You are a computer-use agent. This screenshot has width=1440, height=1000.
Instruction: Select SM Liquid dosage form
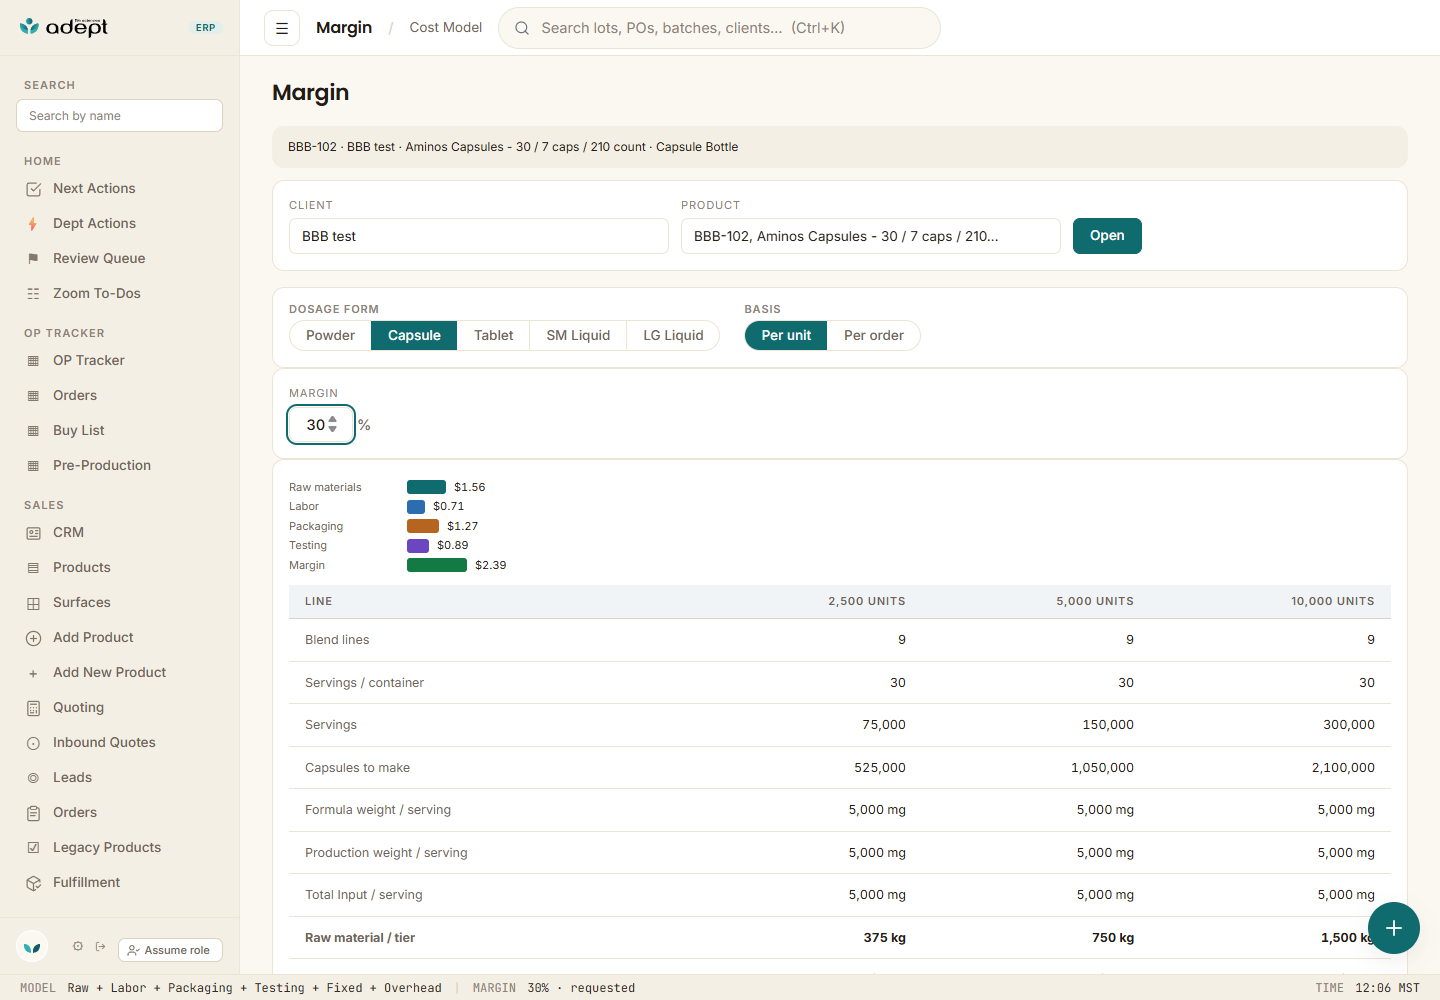tap(578, 336)
